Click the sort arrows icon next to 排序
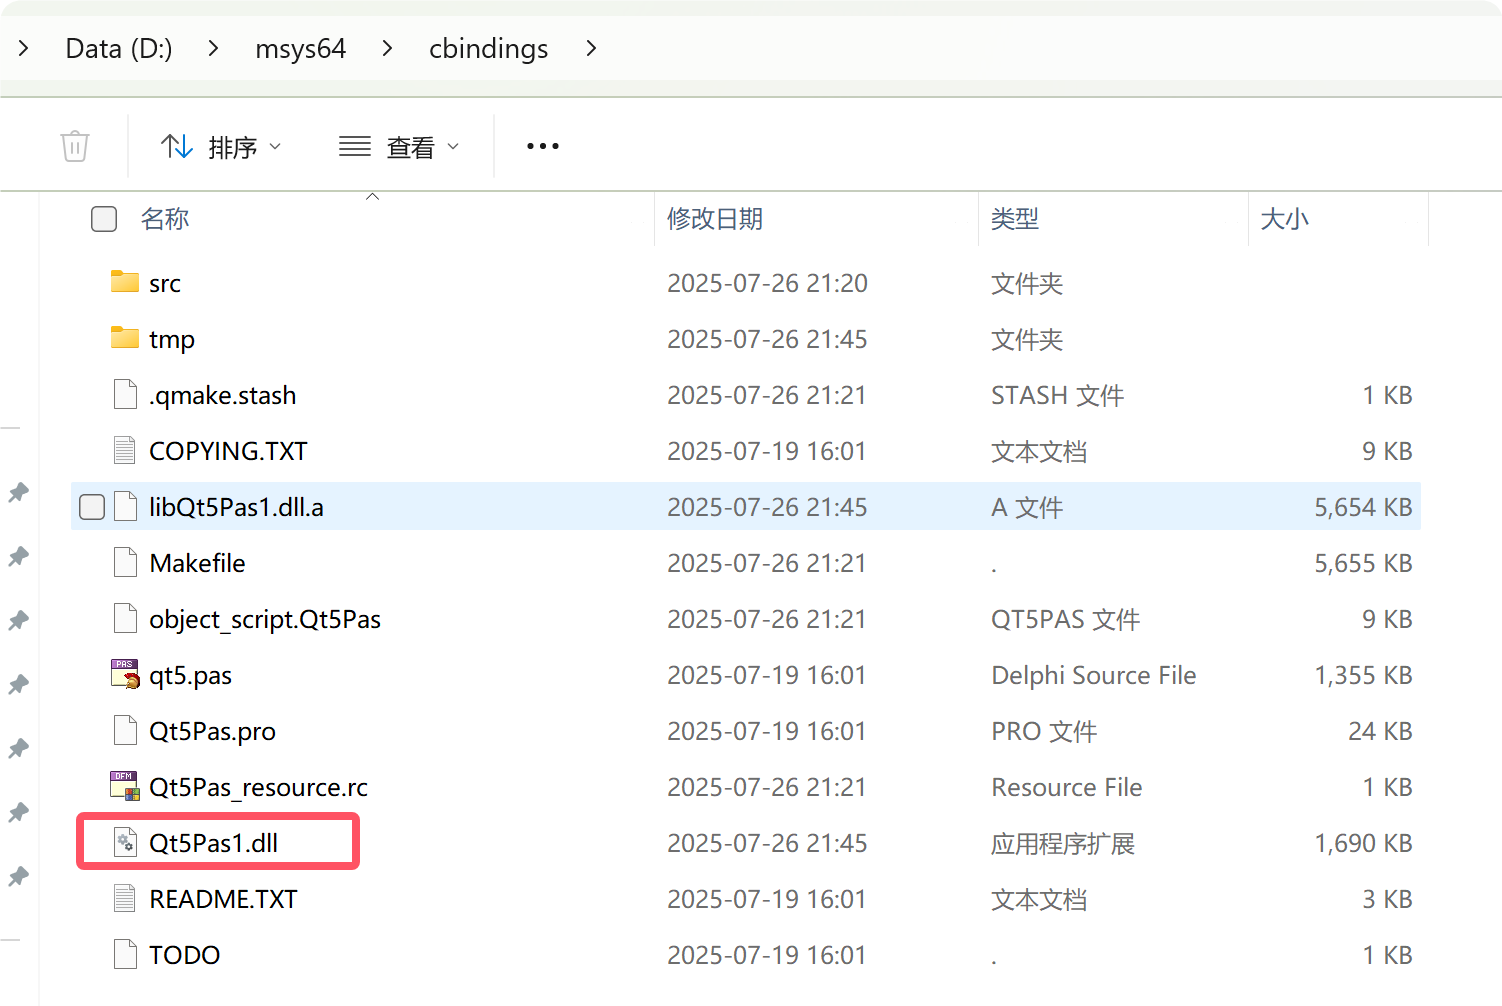 (176, 146)
